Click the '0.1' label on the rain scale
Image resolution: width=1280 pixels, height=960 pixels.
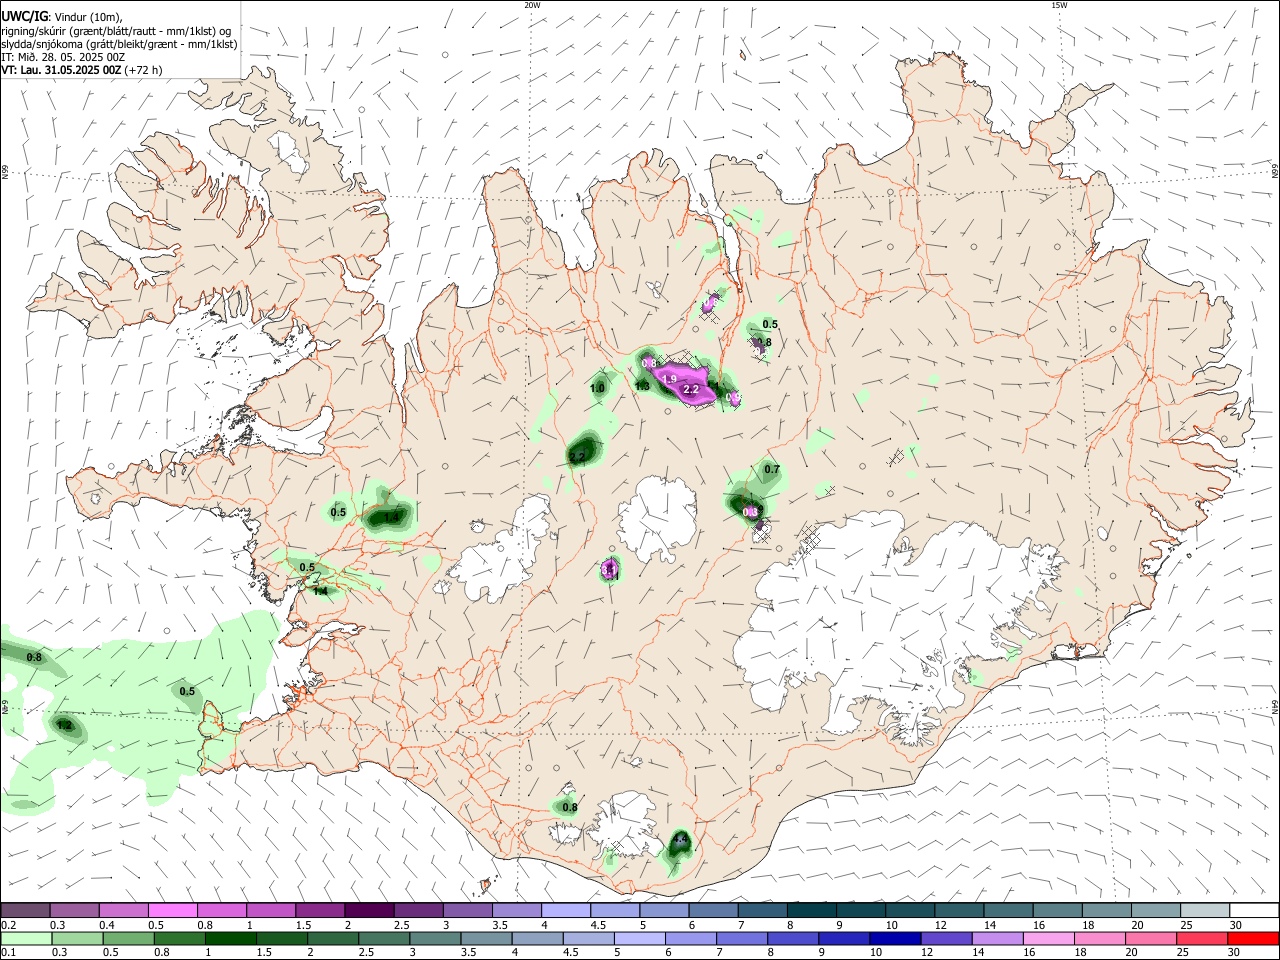(8, 953)
